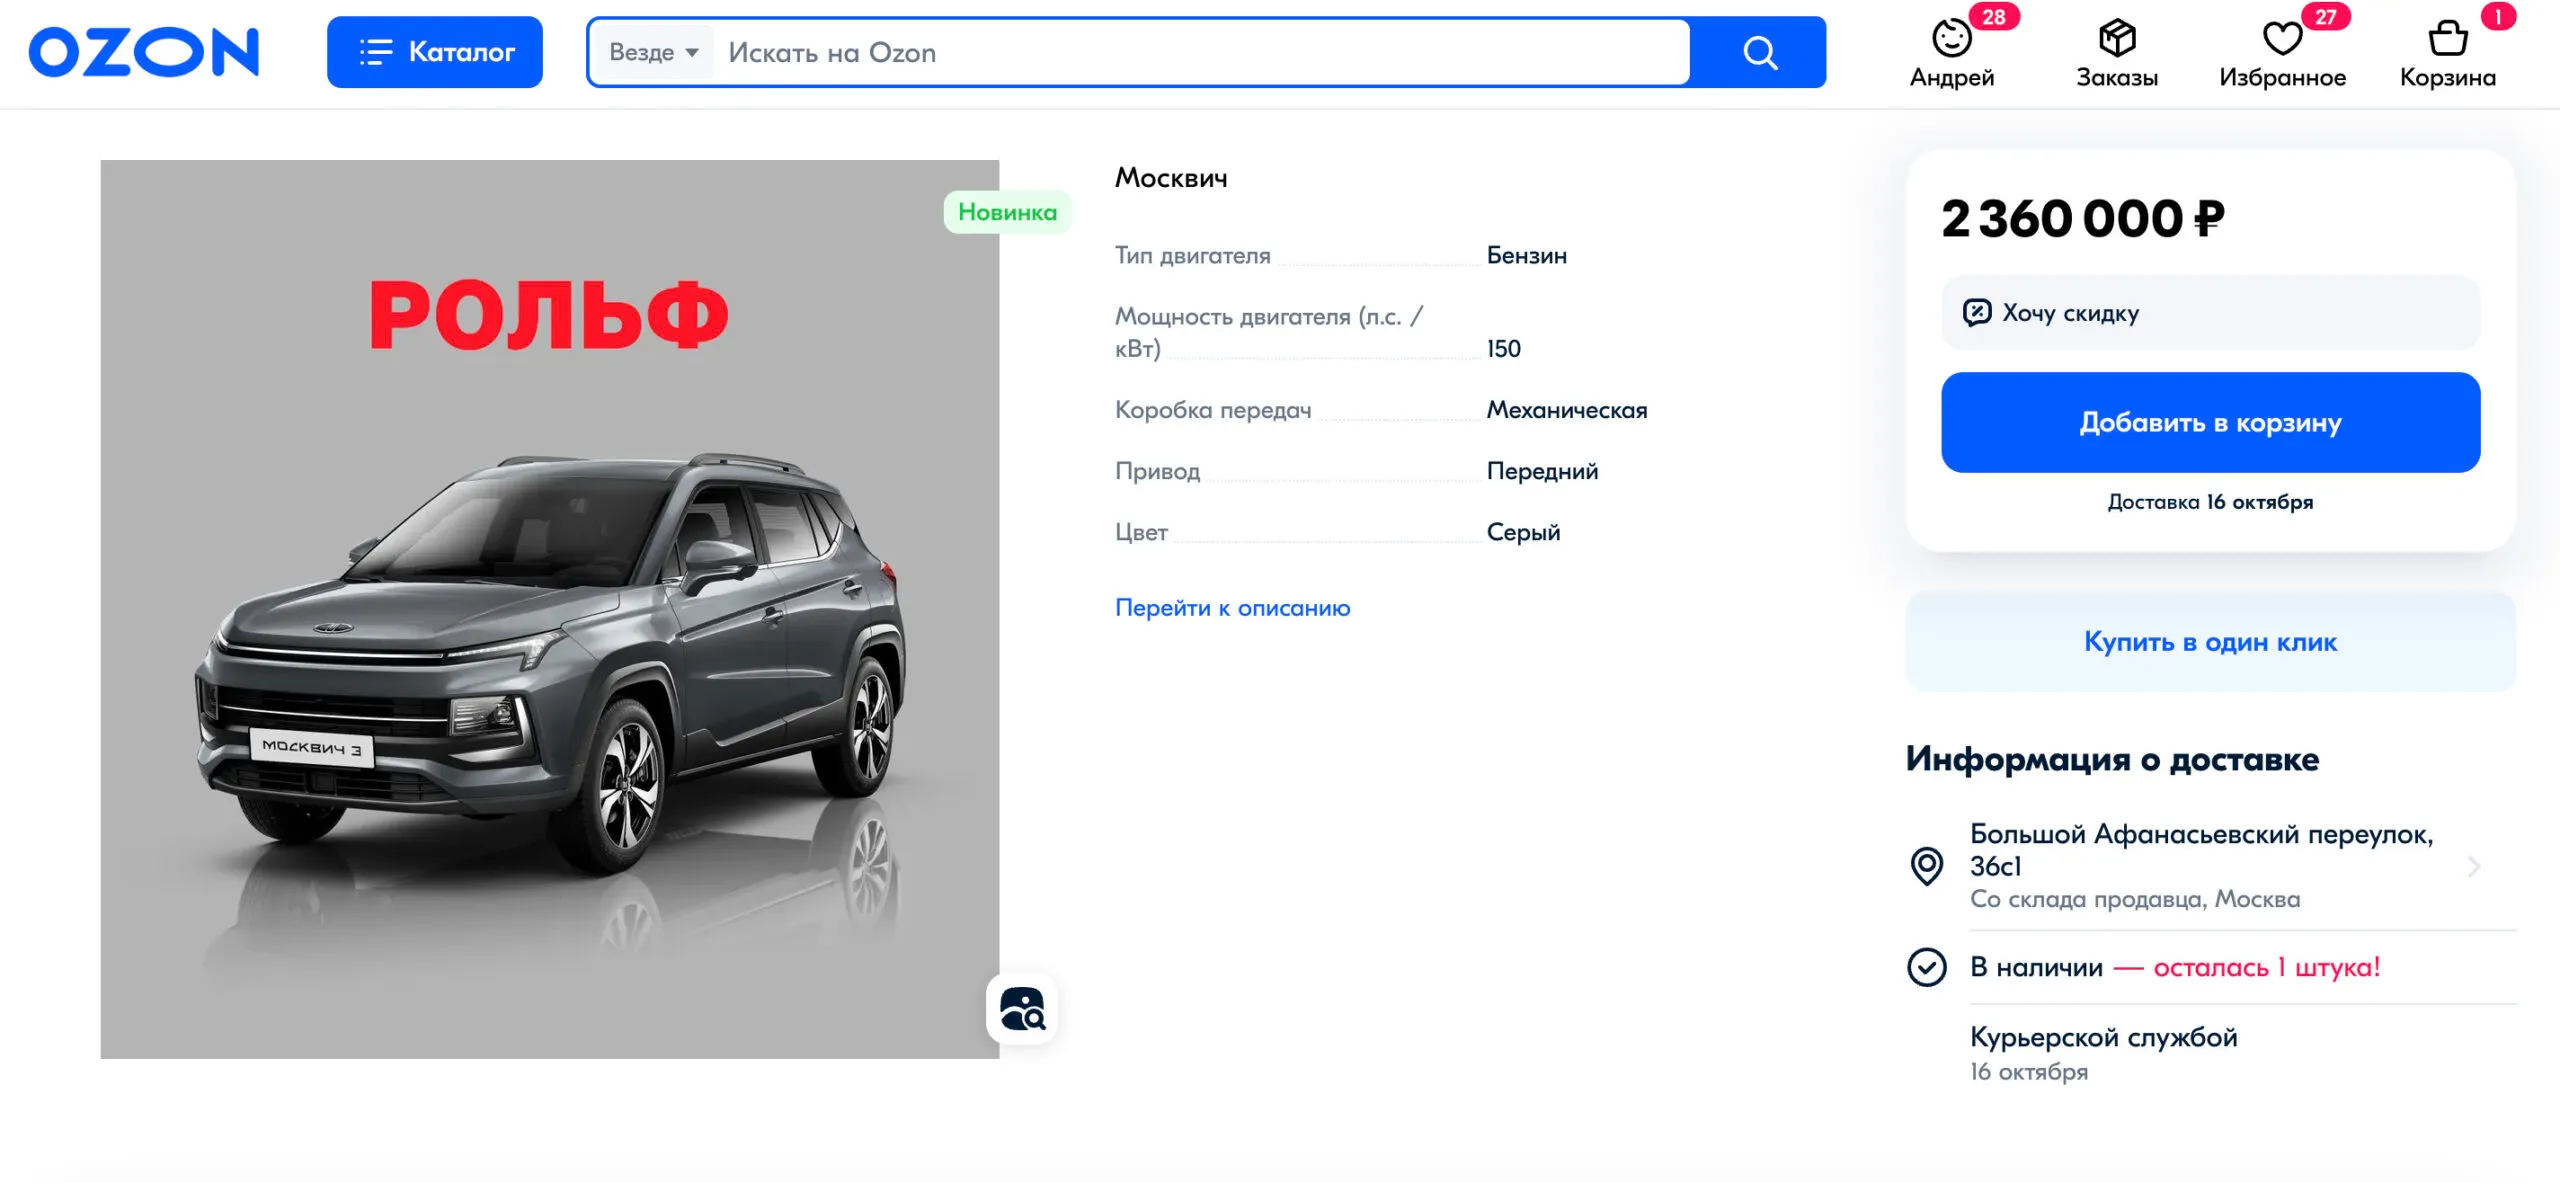Follow the Перейти к описанию link
This screenshot has width=2560, height=1183.
(1232, 608)
